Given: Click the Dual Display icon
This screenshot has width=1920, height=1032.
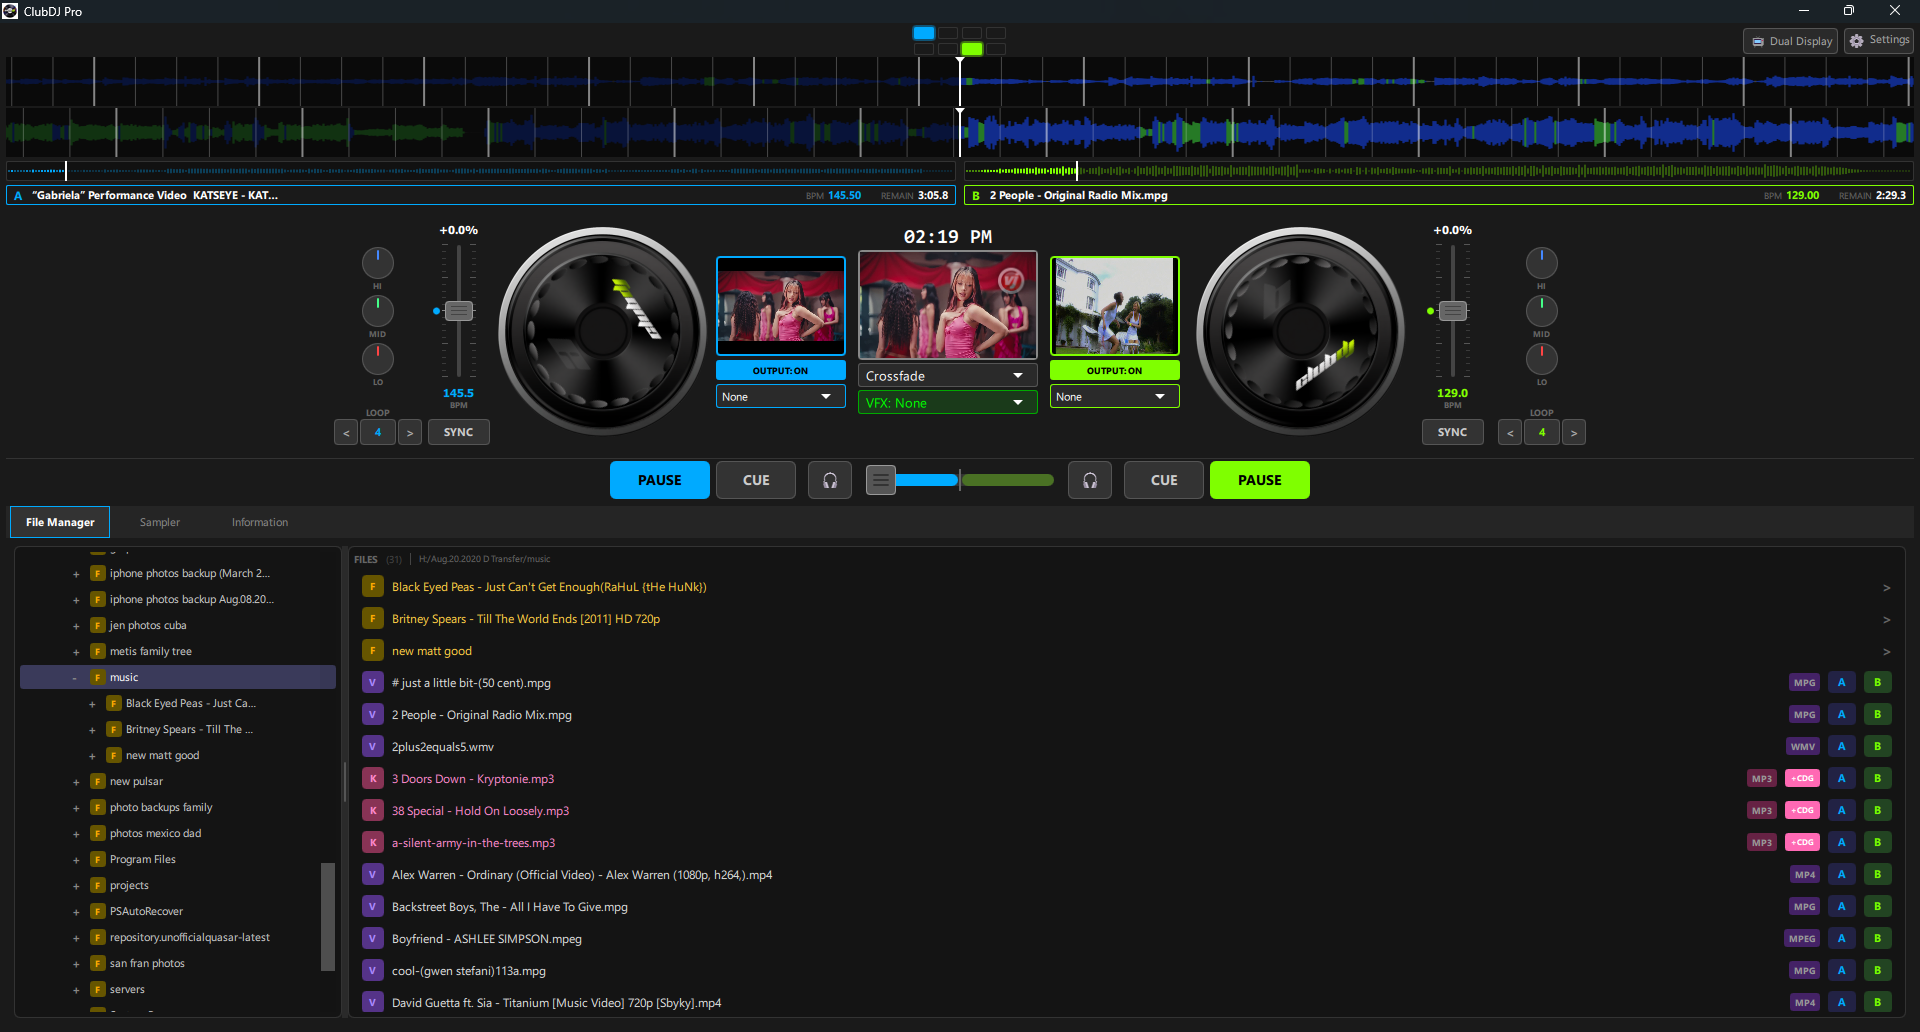Looking at the screenshot, I should click(x=1789, y=40).
